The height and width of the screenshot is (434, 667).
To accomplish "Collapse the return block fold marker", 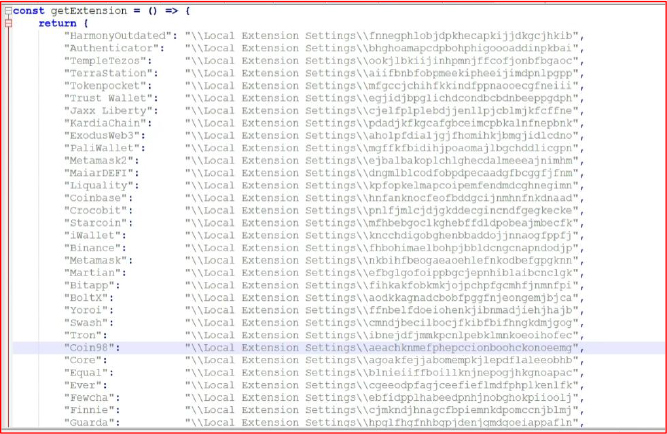I will click(8, 23).
